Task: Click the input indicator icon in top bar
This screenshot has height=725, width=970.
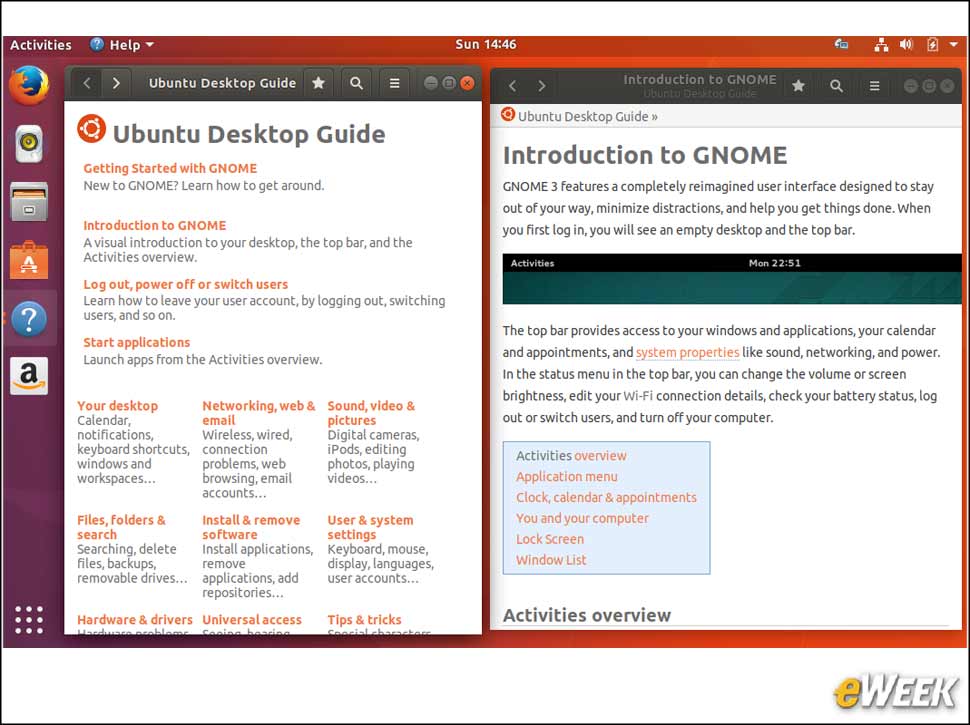Action: pos(841,44)
